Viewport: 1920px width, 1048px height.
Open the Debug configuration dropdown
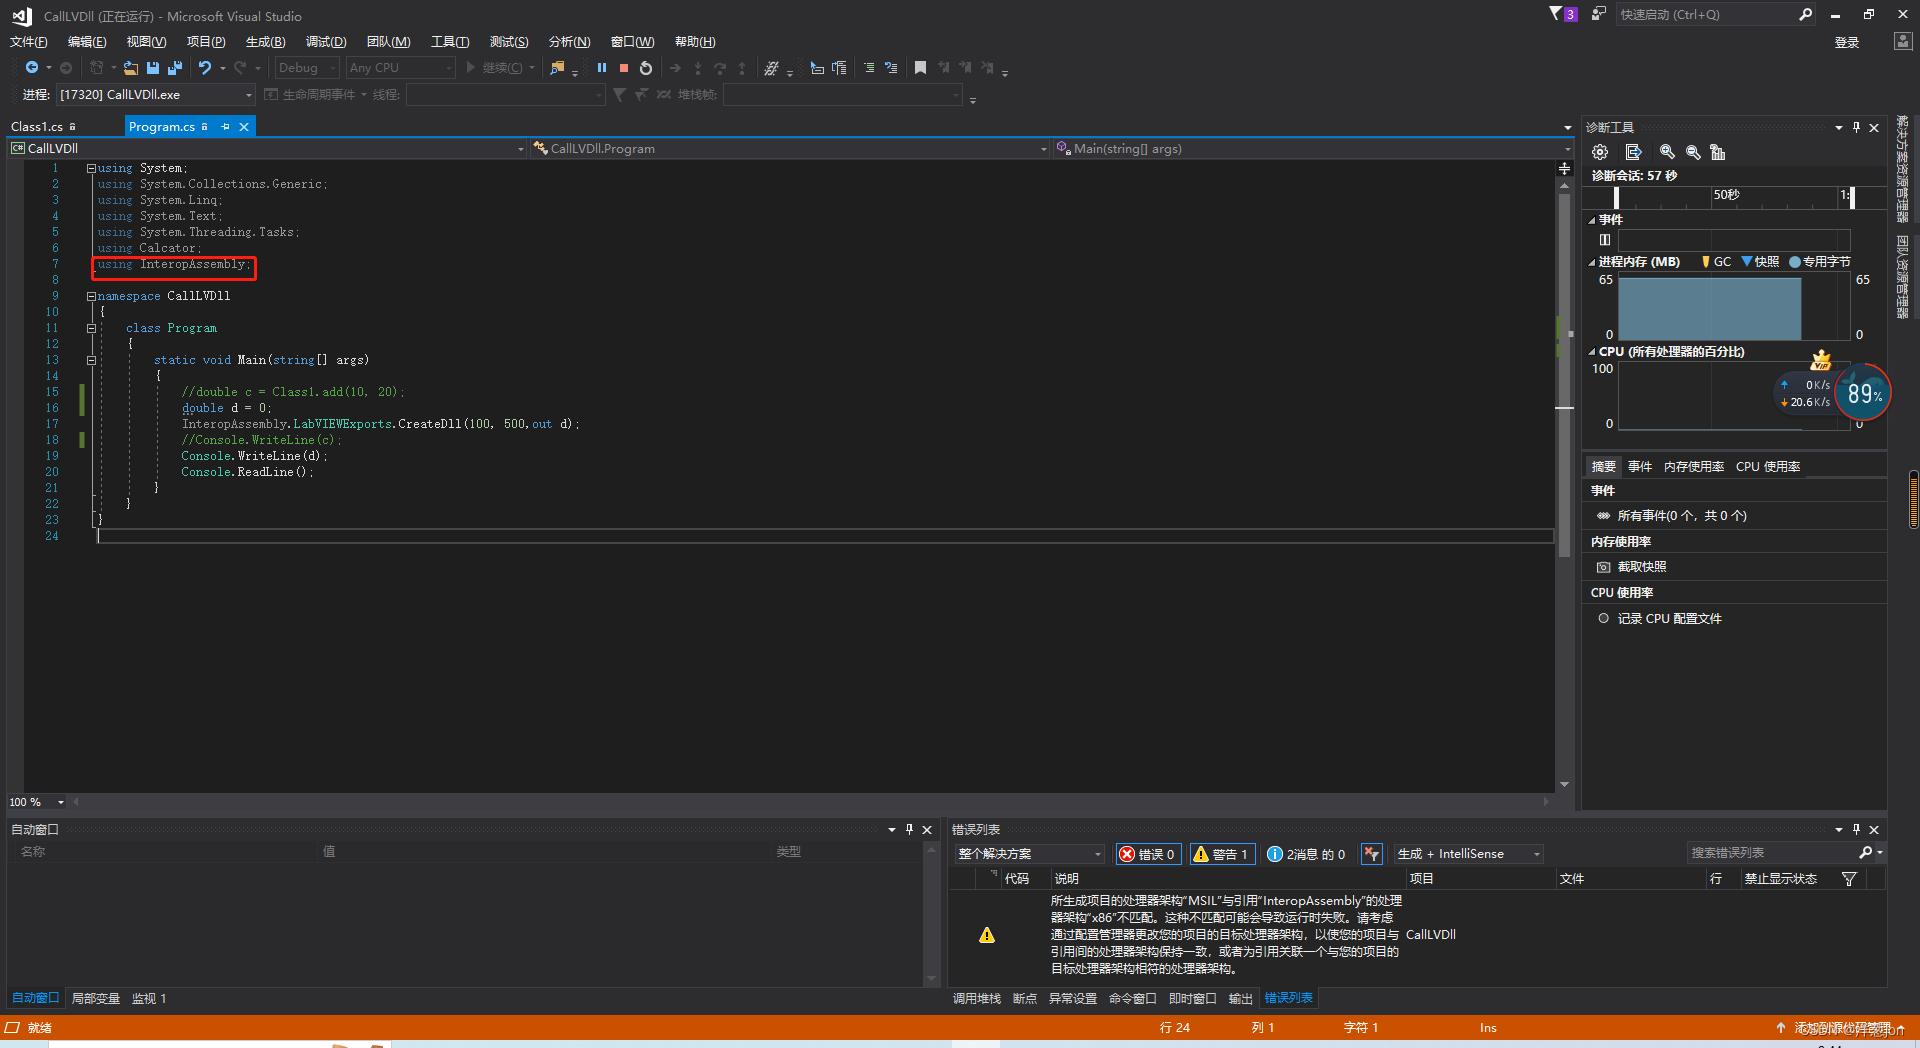[307, 68]
